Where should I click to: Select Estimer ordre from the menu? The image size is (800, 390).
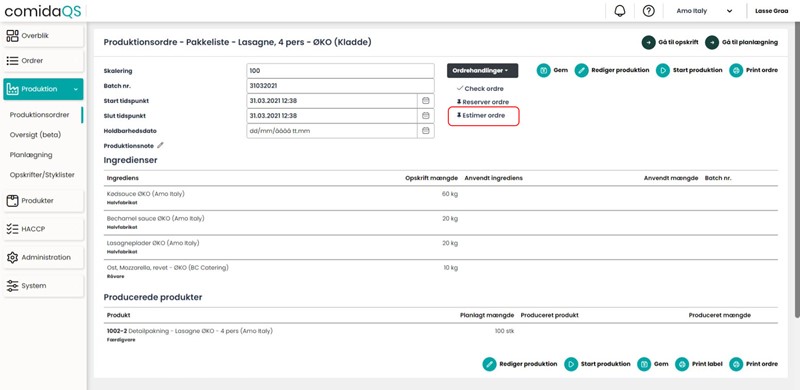click(x=480, y=115)
